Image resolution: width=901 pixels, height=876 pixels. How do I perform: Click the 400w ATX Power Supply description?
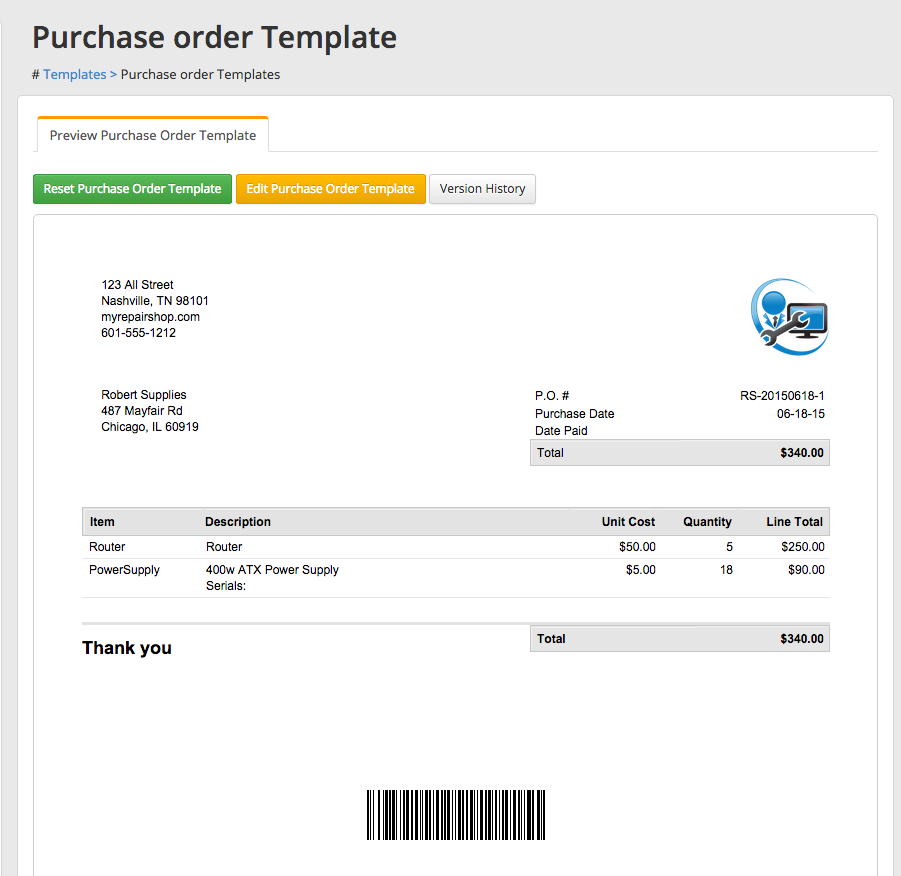point(272,570)
